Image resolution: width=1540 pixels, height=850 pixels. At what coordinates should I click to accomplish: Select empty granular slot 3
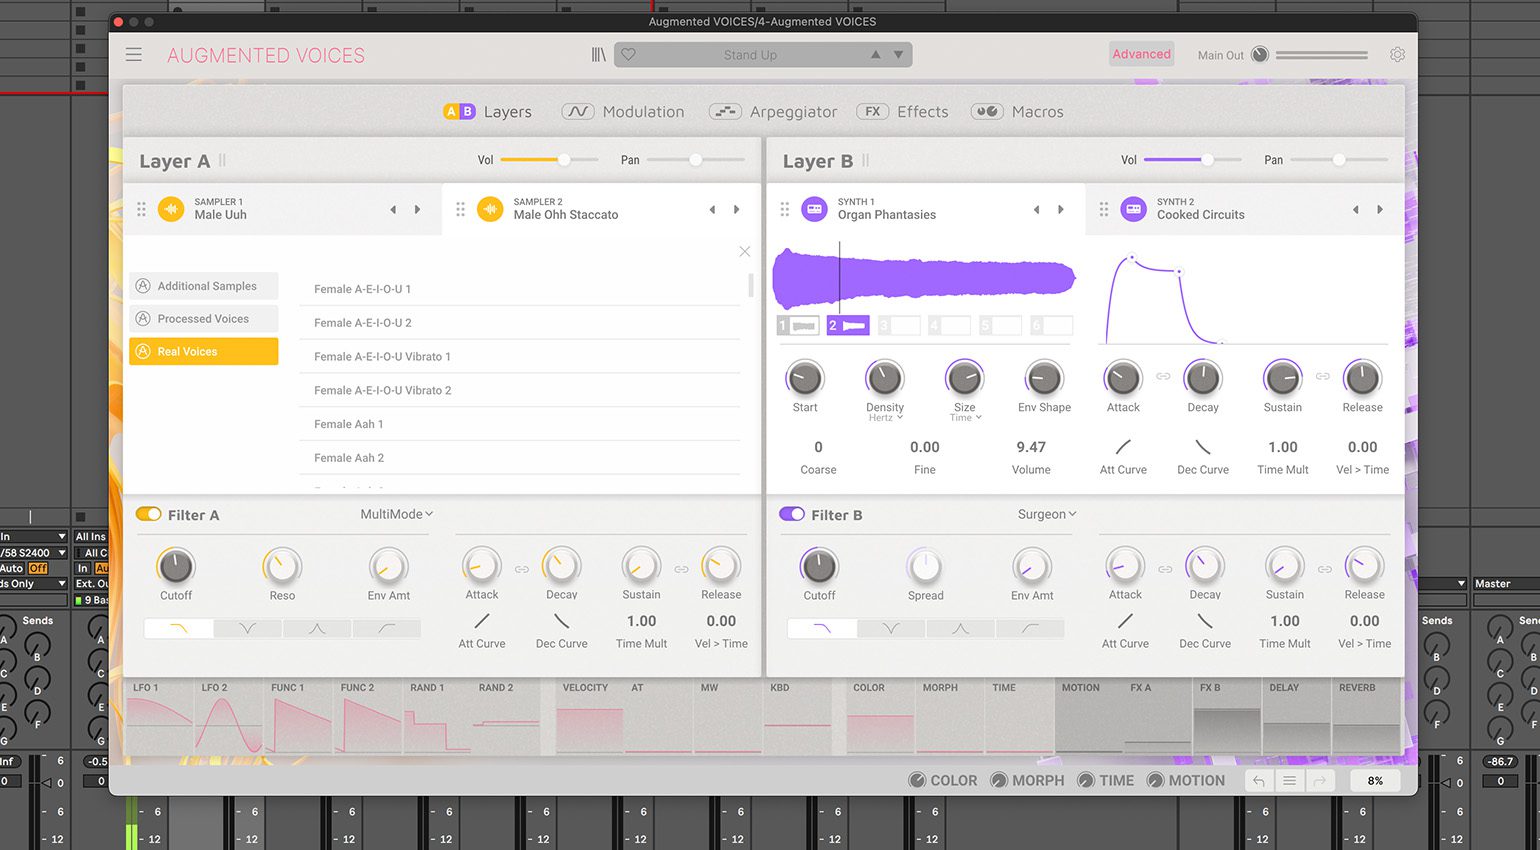(898, 326)
